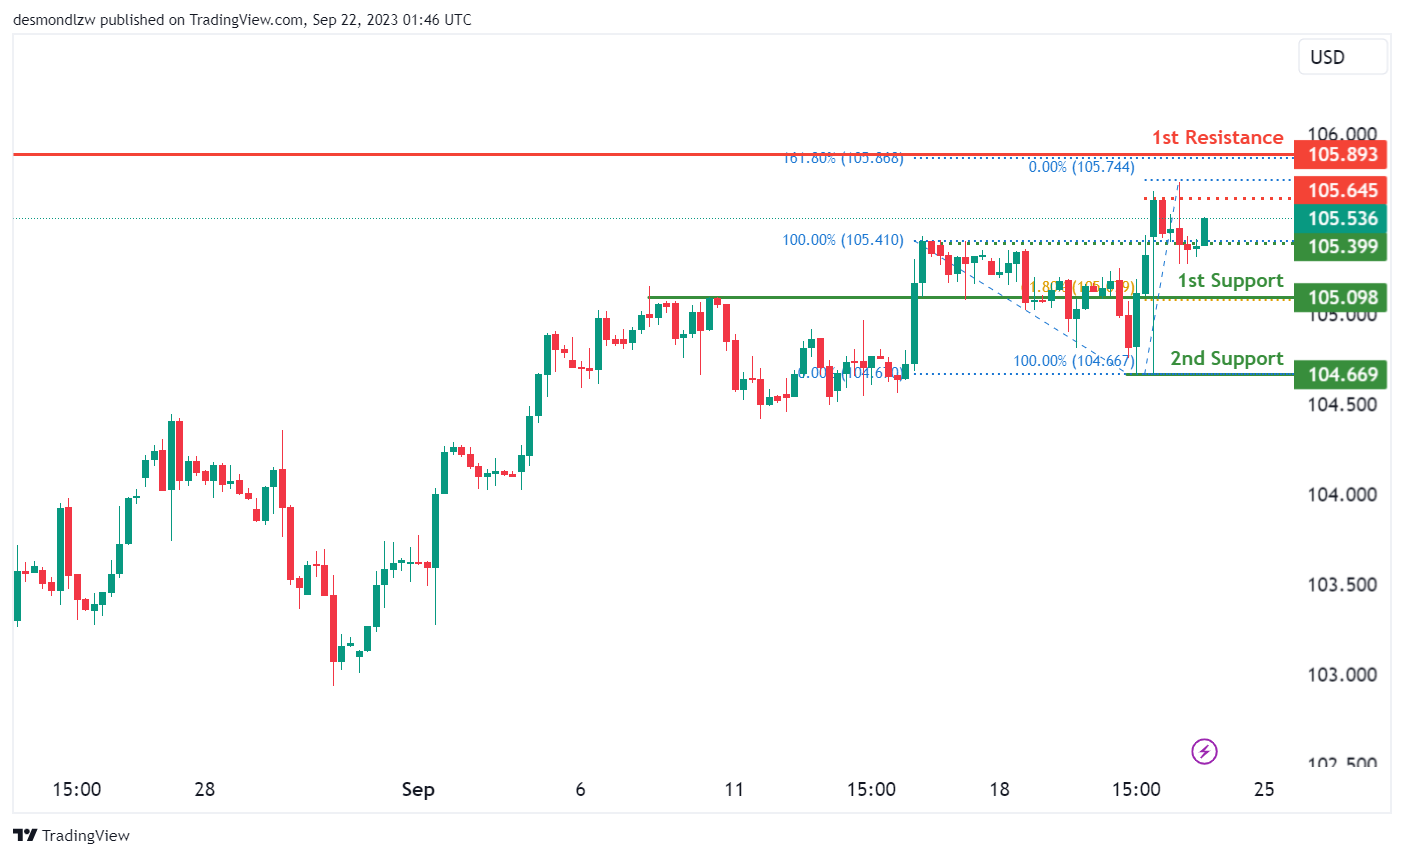
Task: Click the 1st Resistance text label
Action: pyautogui.click(x=1217, y=137)
